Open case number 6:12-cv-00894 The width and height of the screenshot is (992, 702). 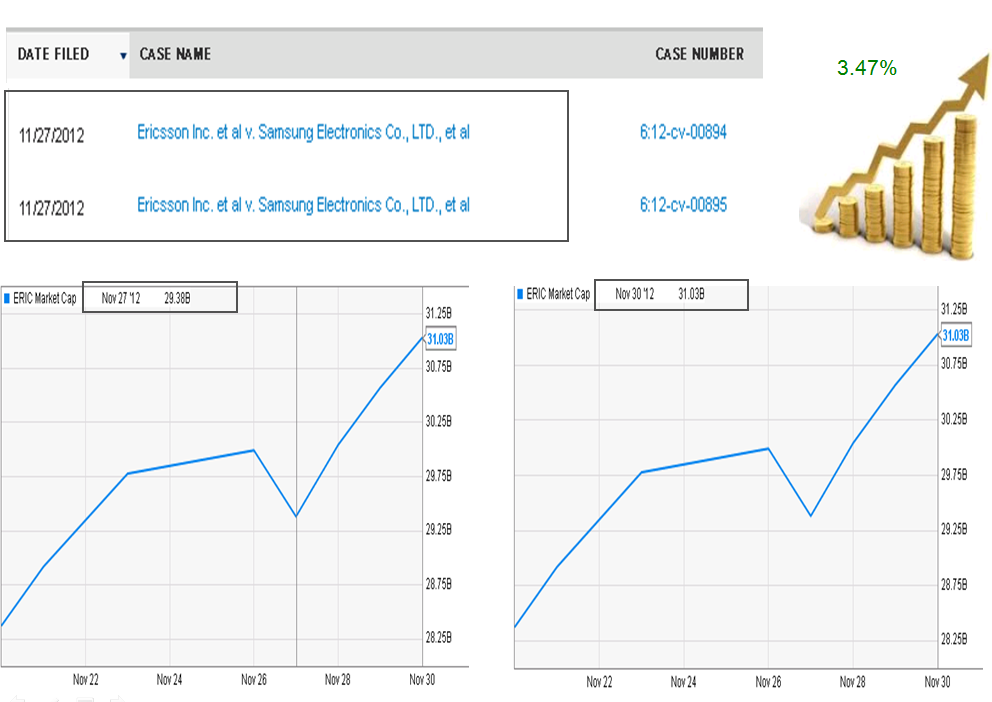click(x=683, y=132)
